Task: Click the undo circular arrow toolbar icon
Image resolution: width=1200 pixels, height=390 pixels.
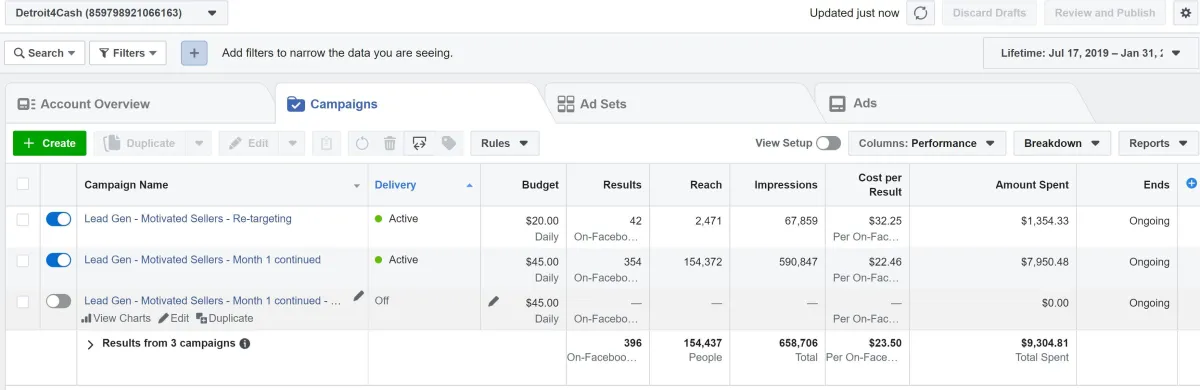Action: (362, 143)
